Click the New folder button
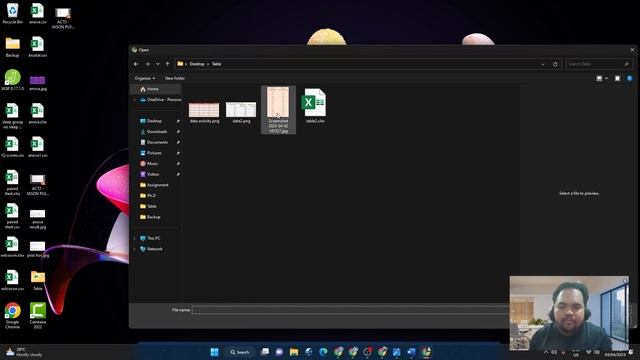The width and height of the screenshot is (640, 360). [x=175, y=78]
